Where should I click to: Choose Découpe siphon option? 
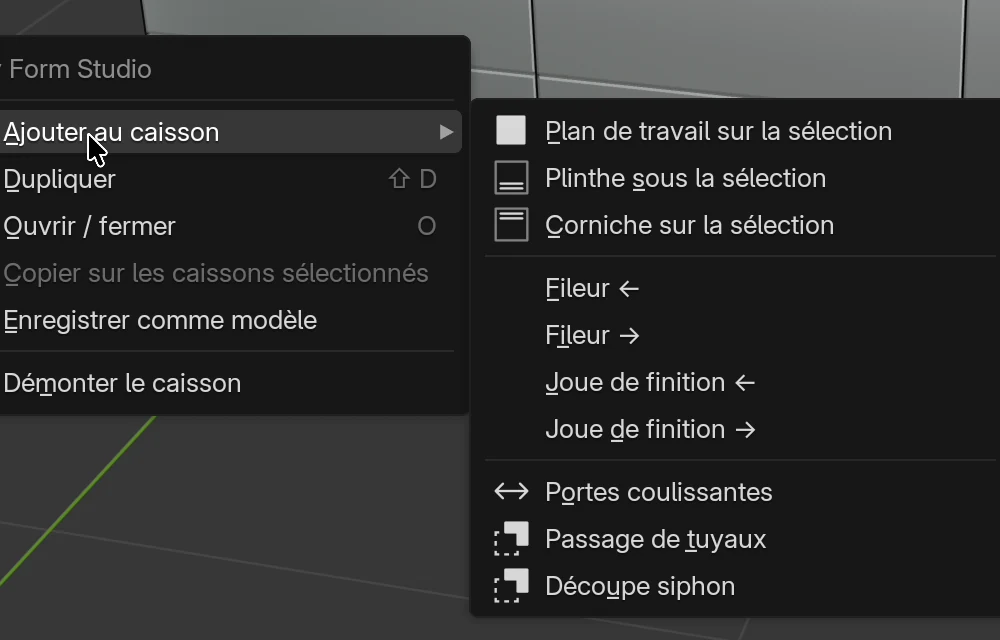click(739, 586)
